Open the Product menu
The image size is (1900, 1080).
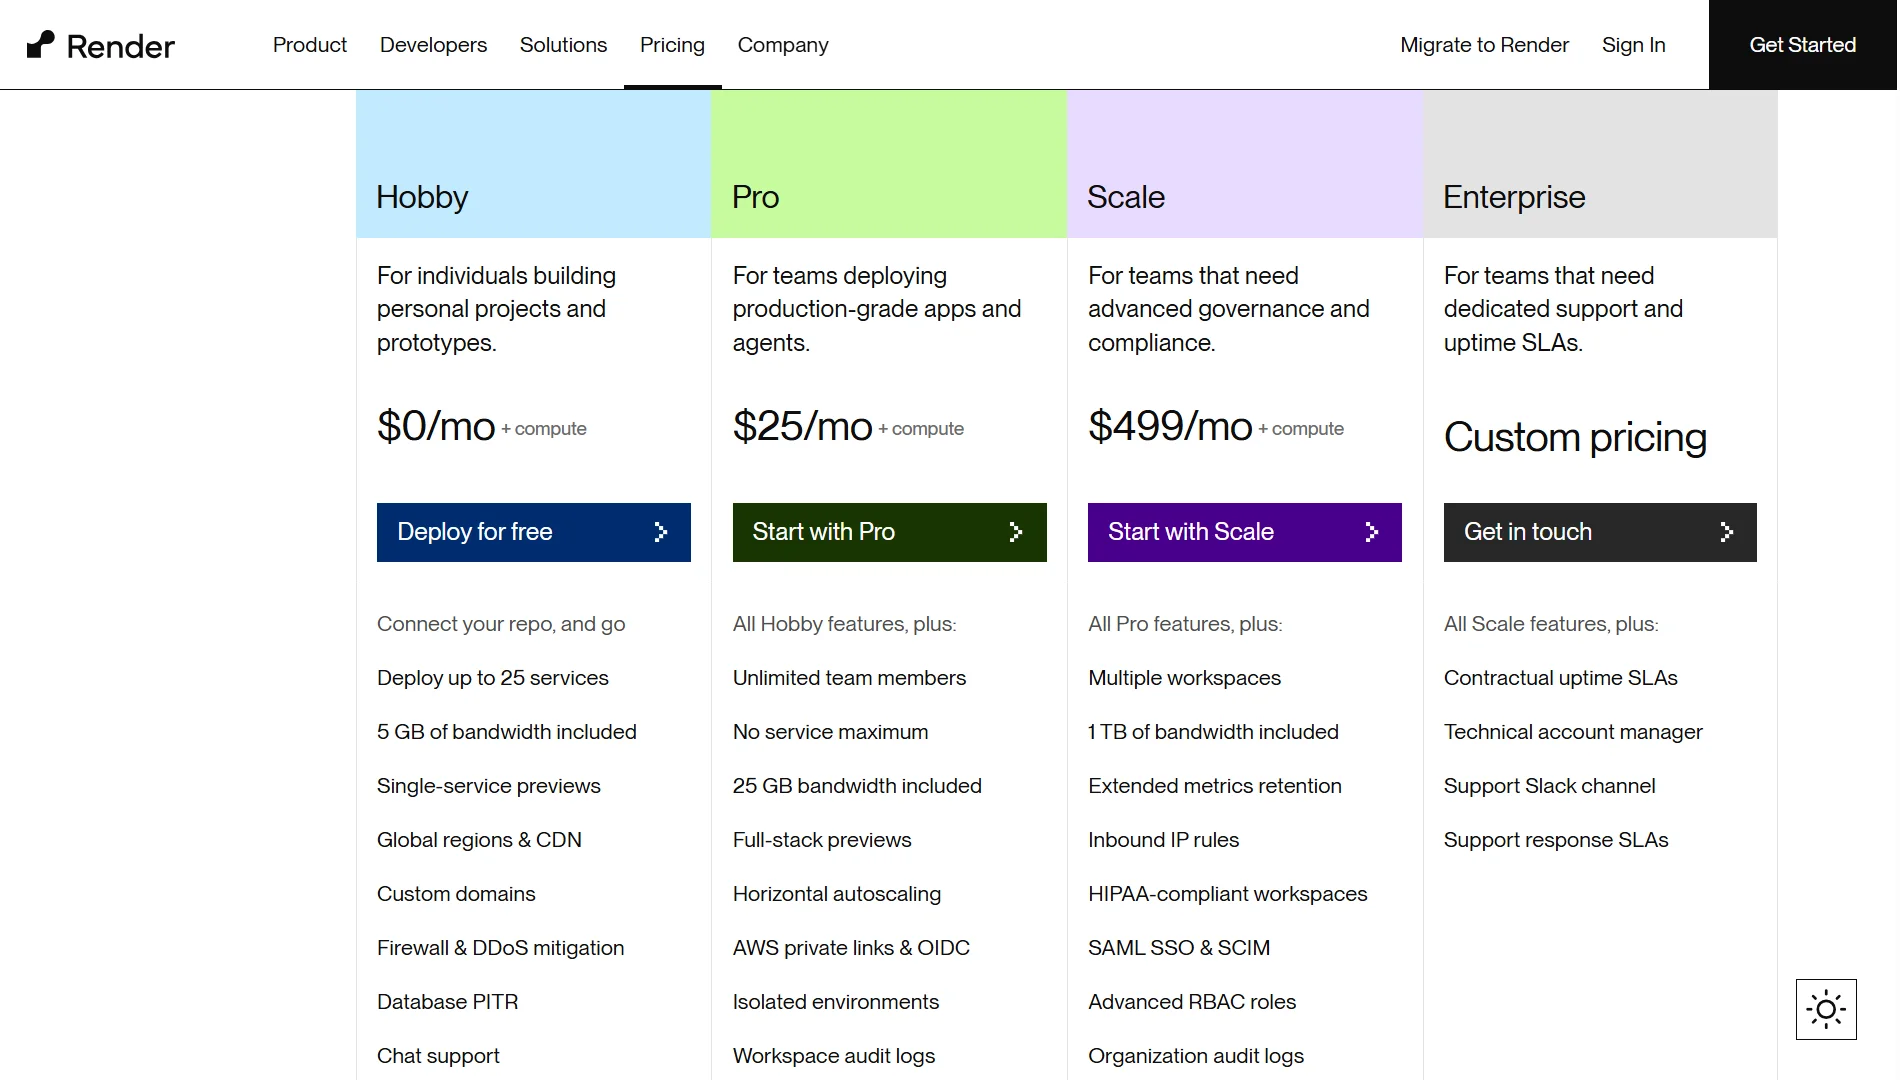point(310,45)
